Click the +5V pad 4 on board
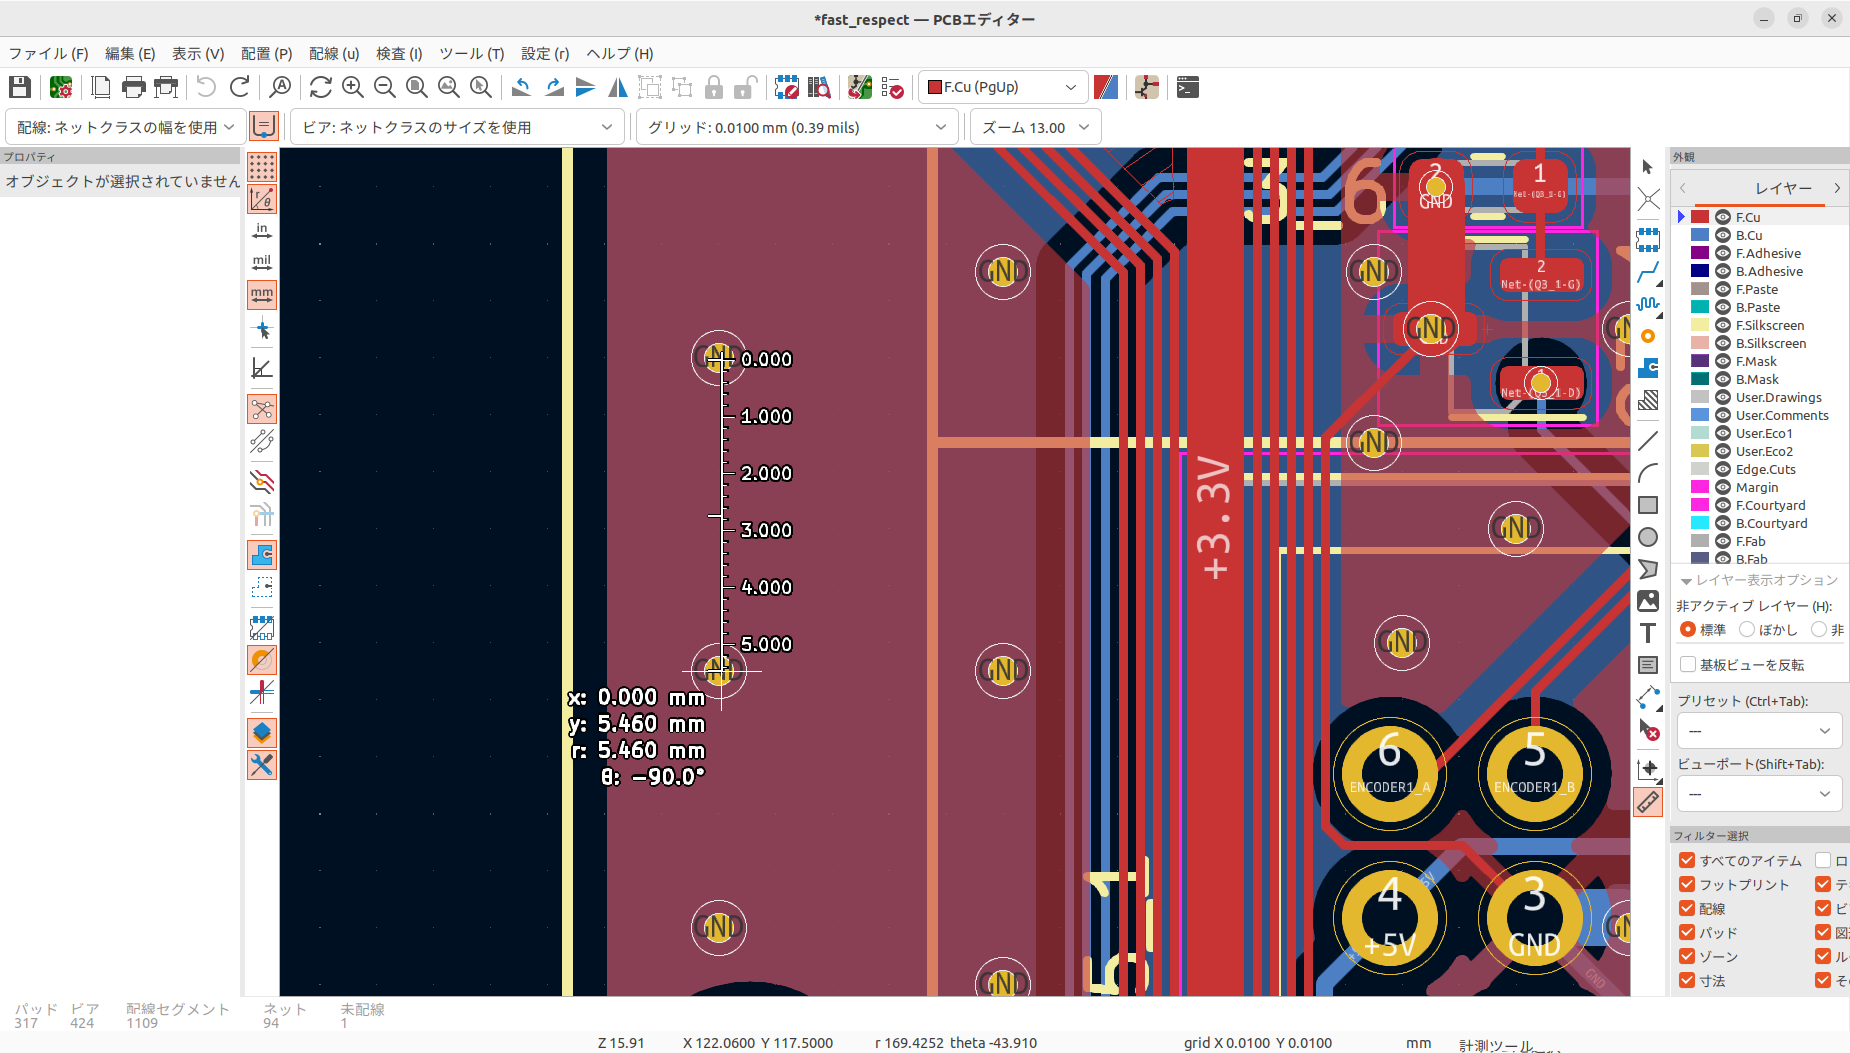The image size is (1850, 1053). click(1389, 917)
